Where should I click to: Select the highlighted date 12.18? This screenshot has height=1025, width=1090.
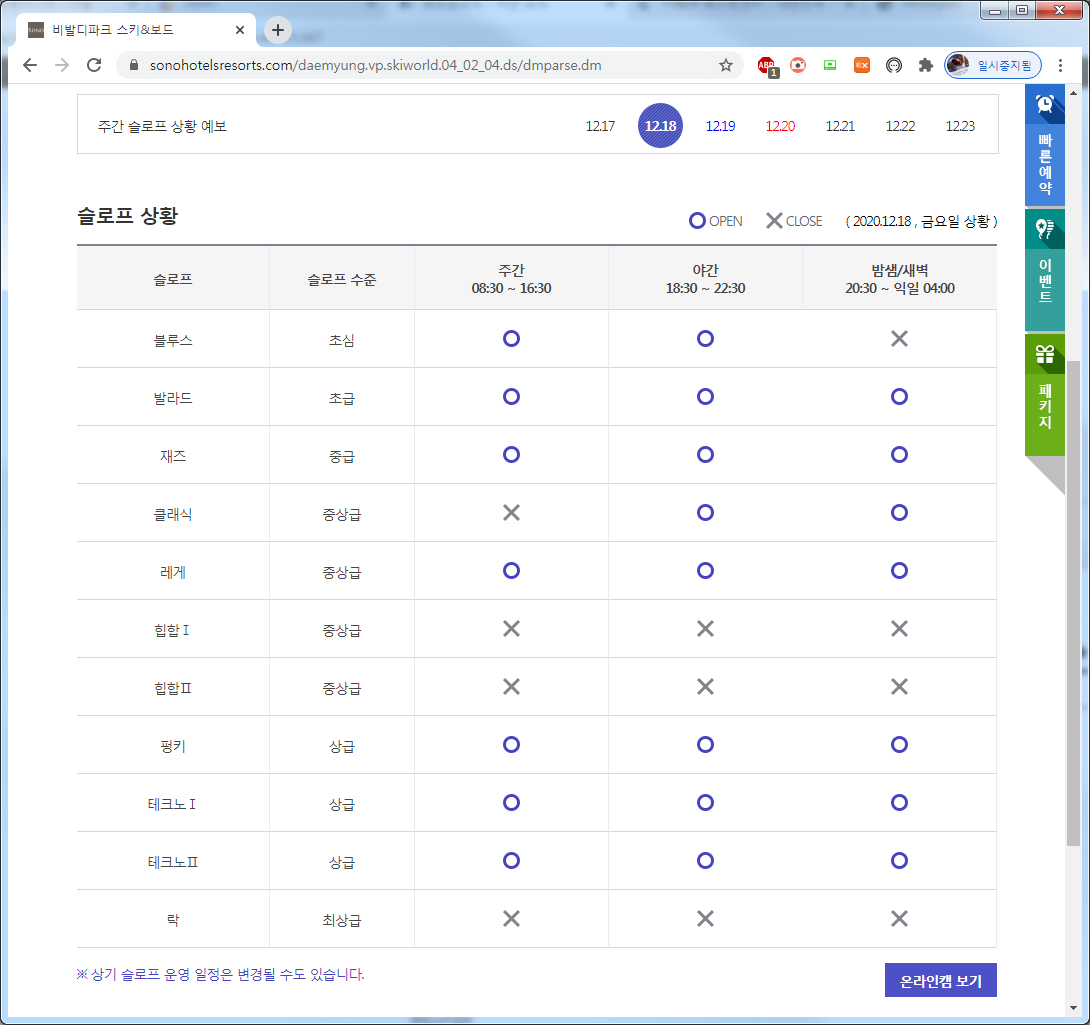pyautogui.click(x=660, y=126)
